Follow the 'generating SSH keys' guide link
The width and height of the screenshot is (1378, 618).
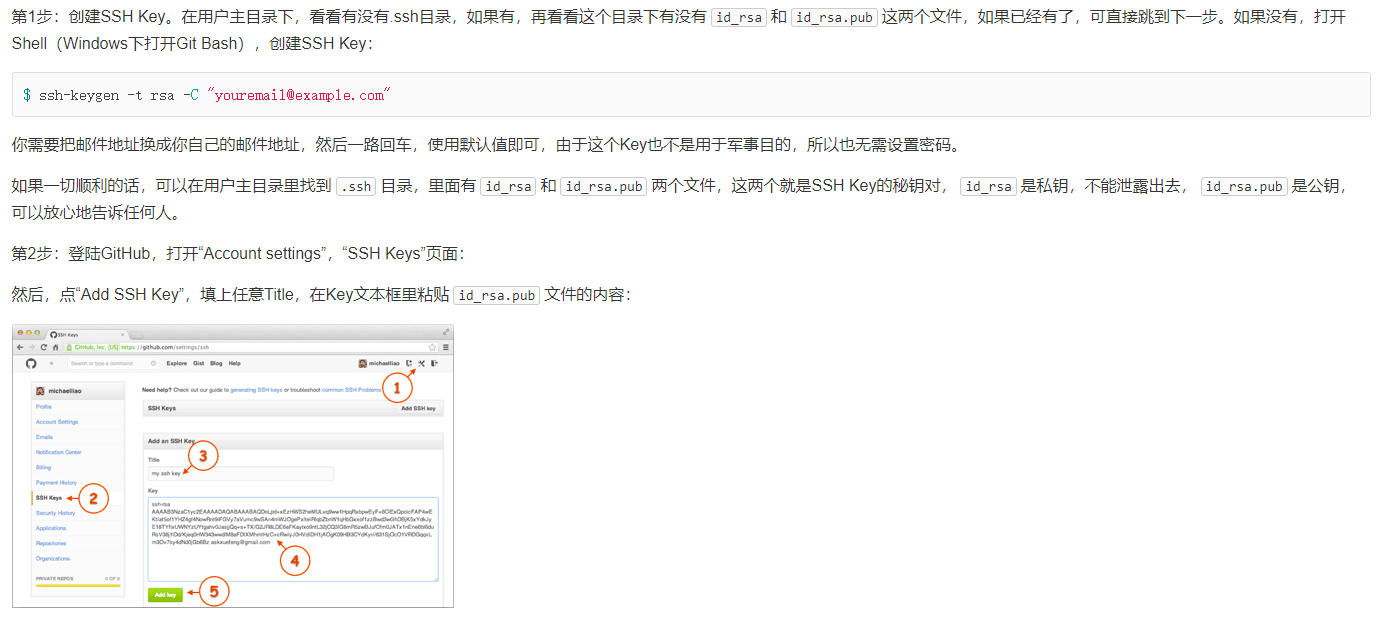(257, 390)
